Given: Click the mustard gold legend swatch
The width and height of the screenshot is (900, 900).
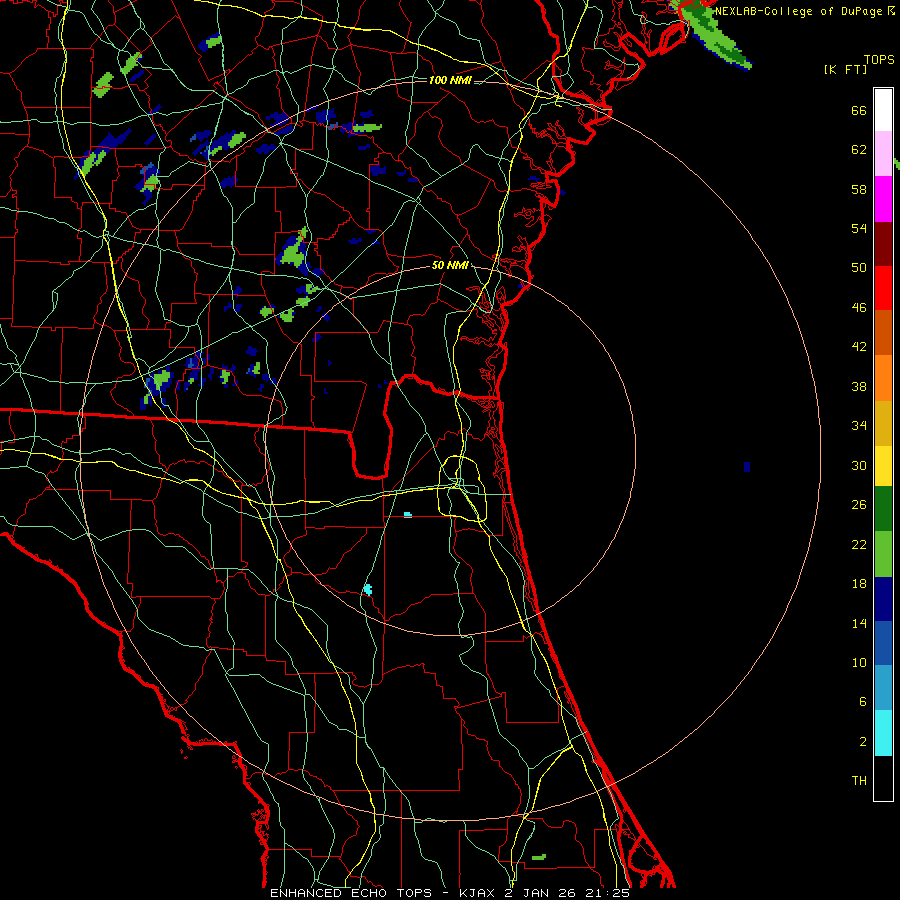Looking at the screenshot, I should point(883,423).
